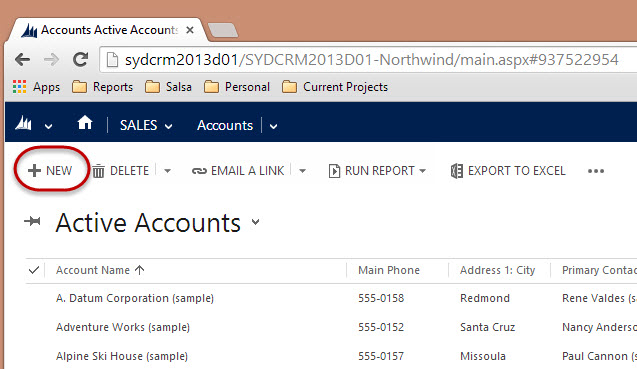Open Alpine Ski House (sample) account

122,356
